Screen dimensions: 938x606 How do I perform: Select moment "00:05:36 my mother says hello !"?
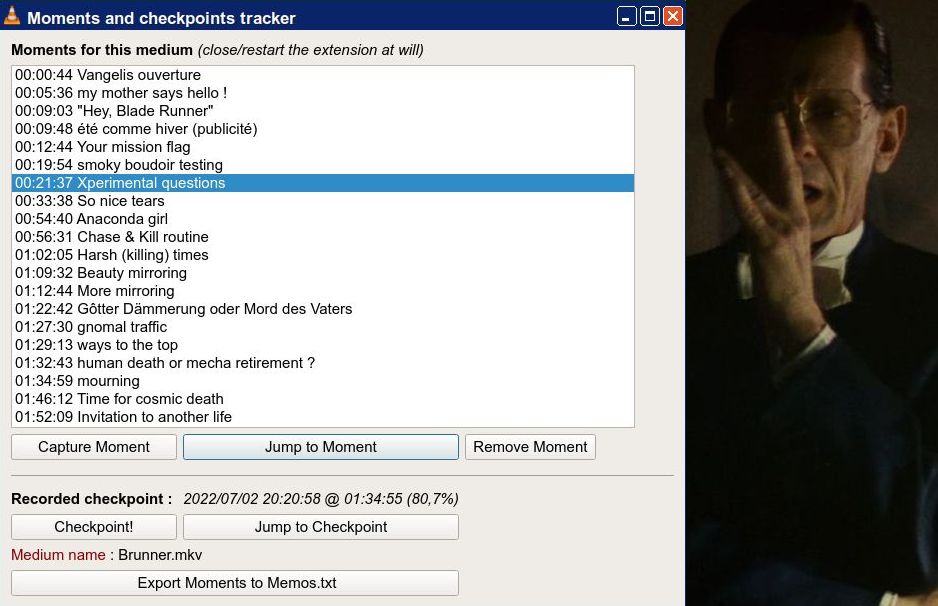[x=323, y=93]
